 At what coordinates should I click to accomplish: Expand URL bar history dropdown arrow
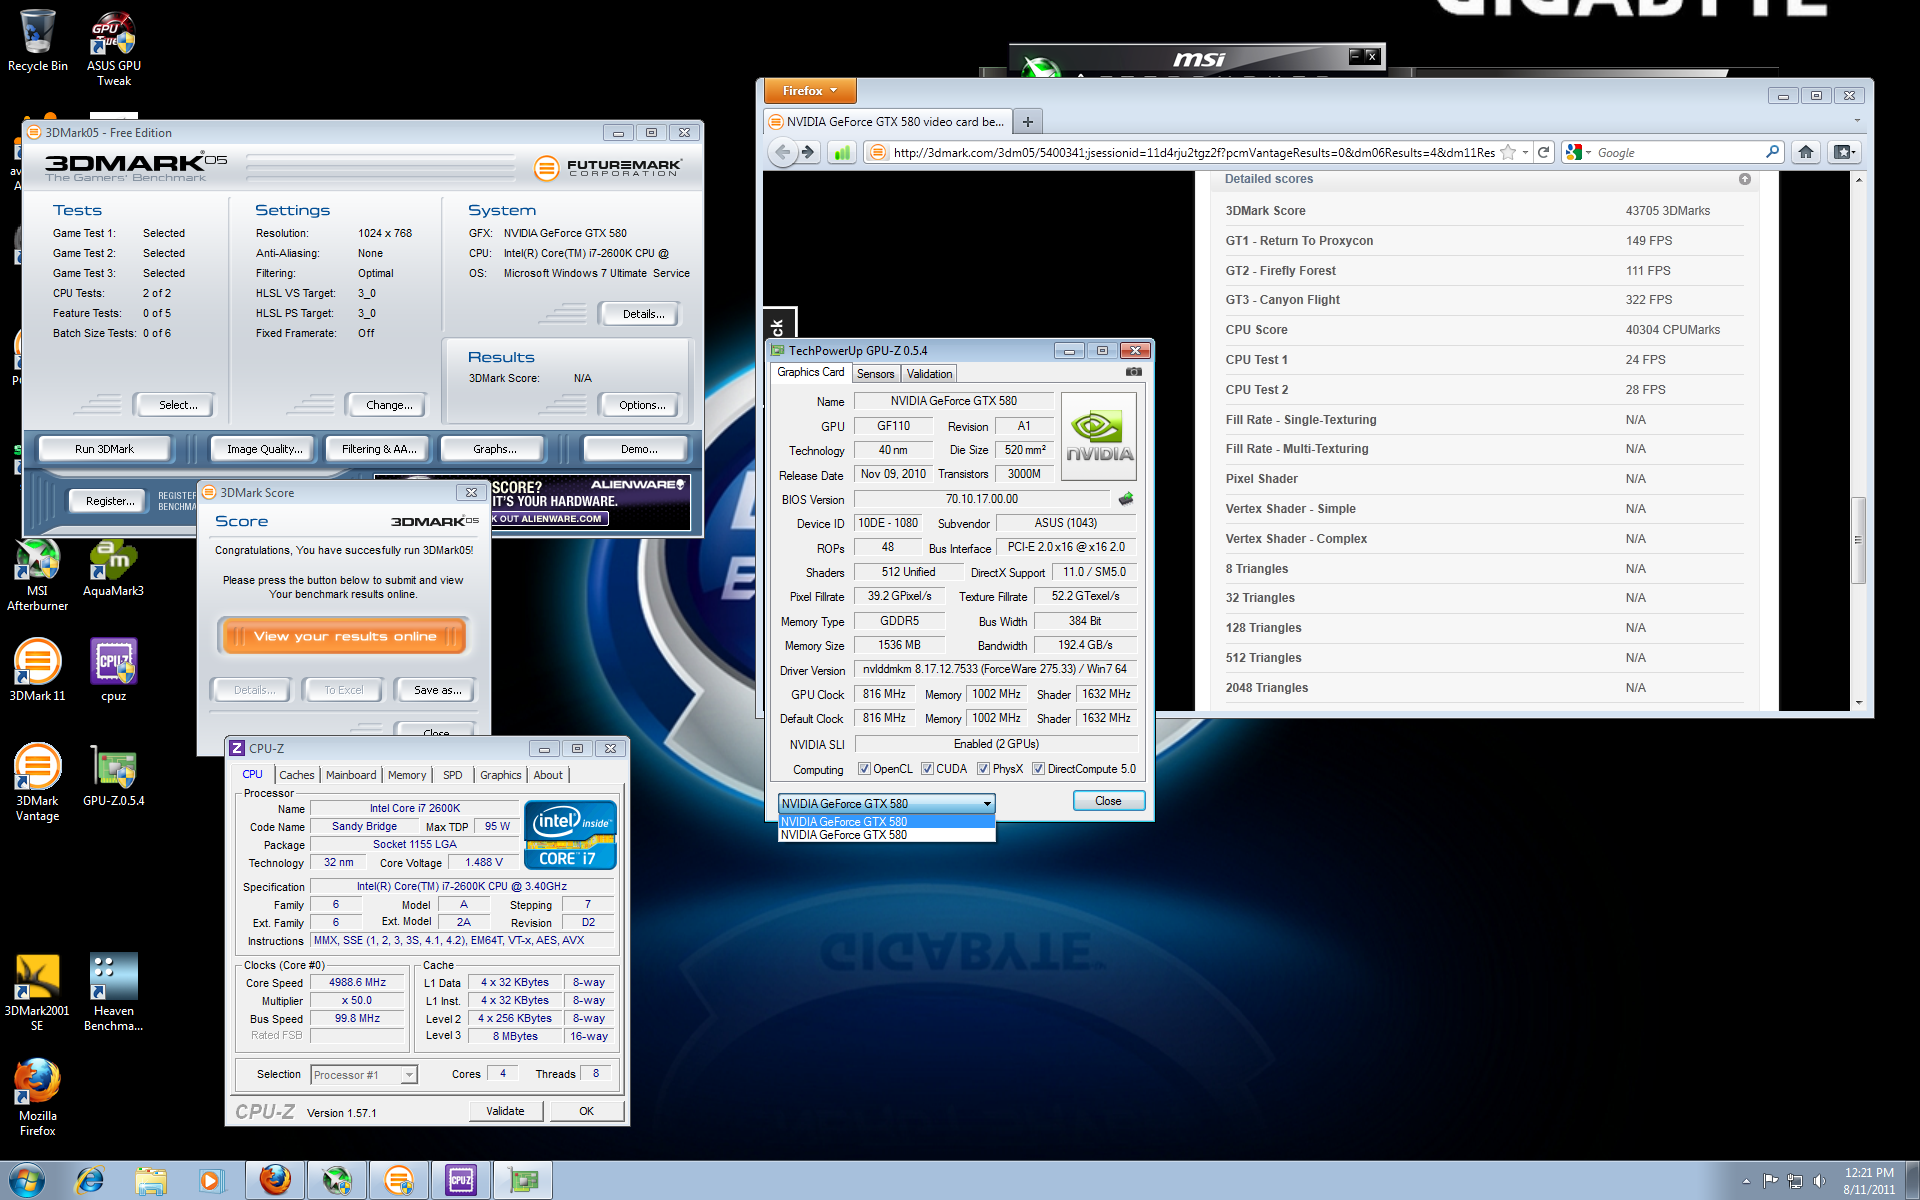[x=1525, y=153]
